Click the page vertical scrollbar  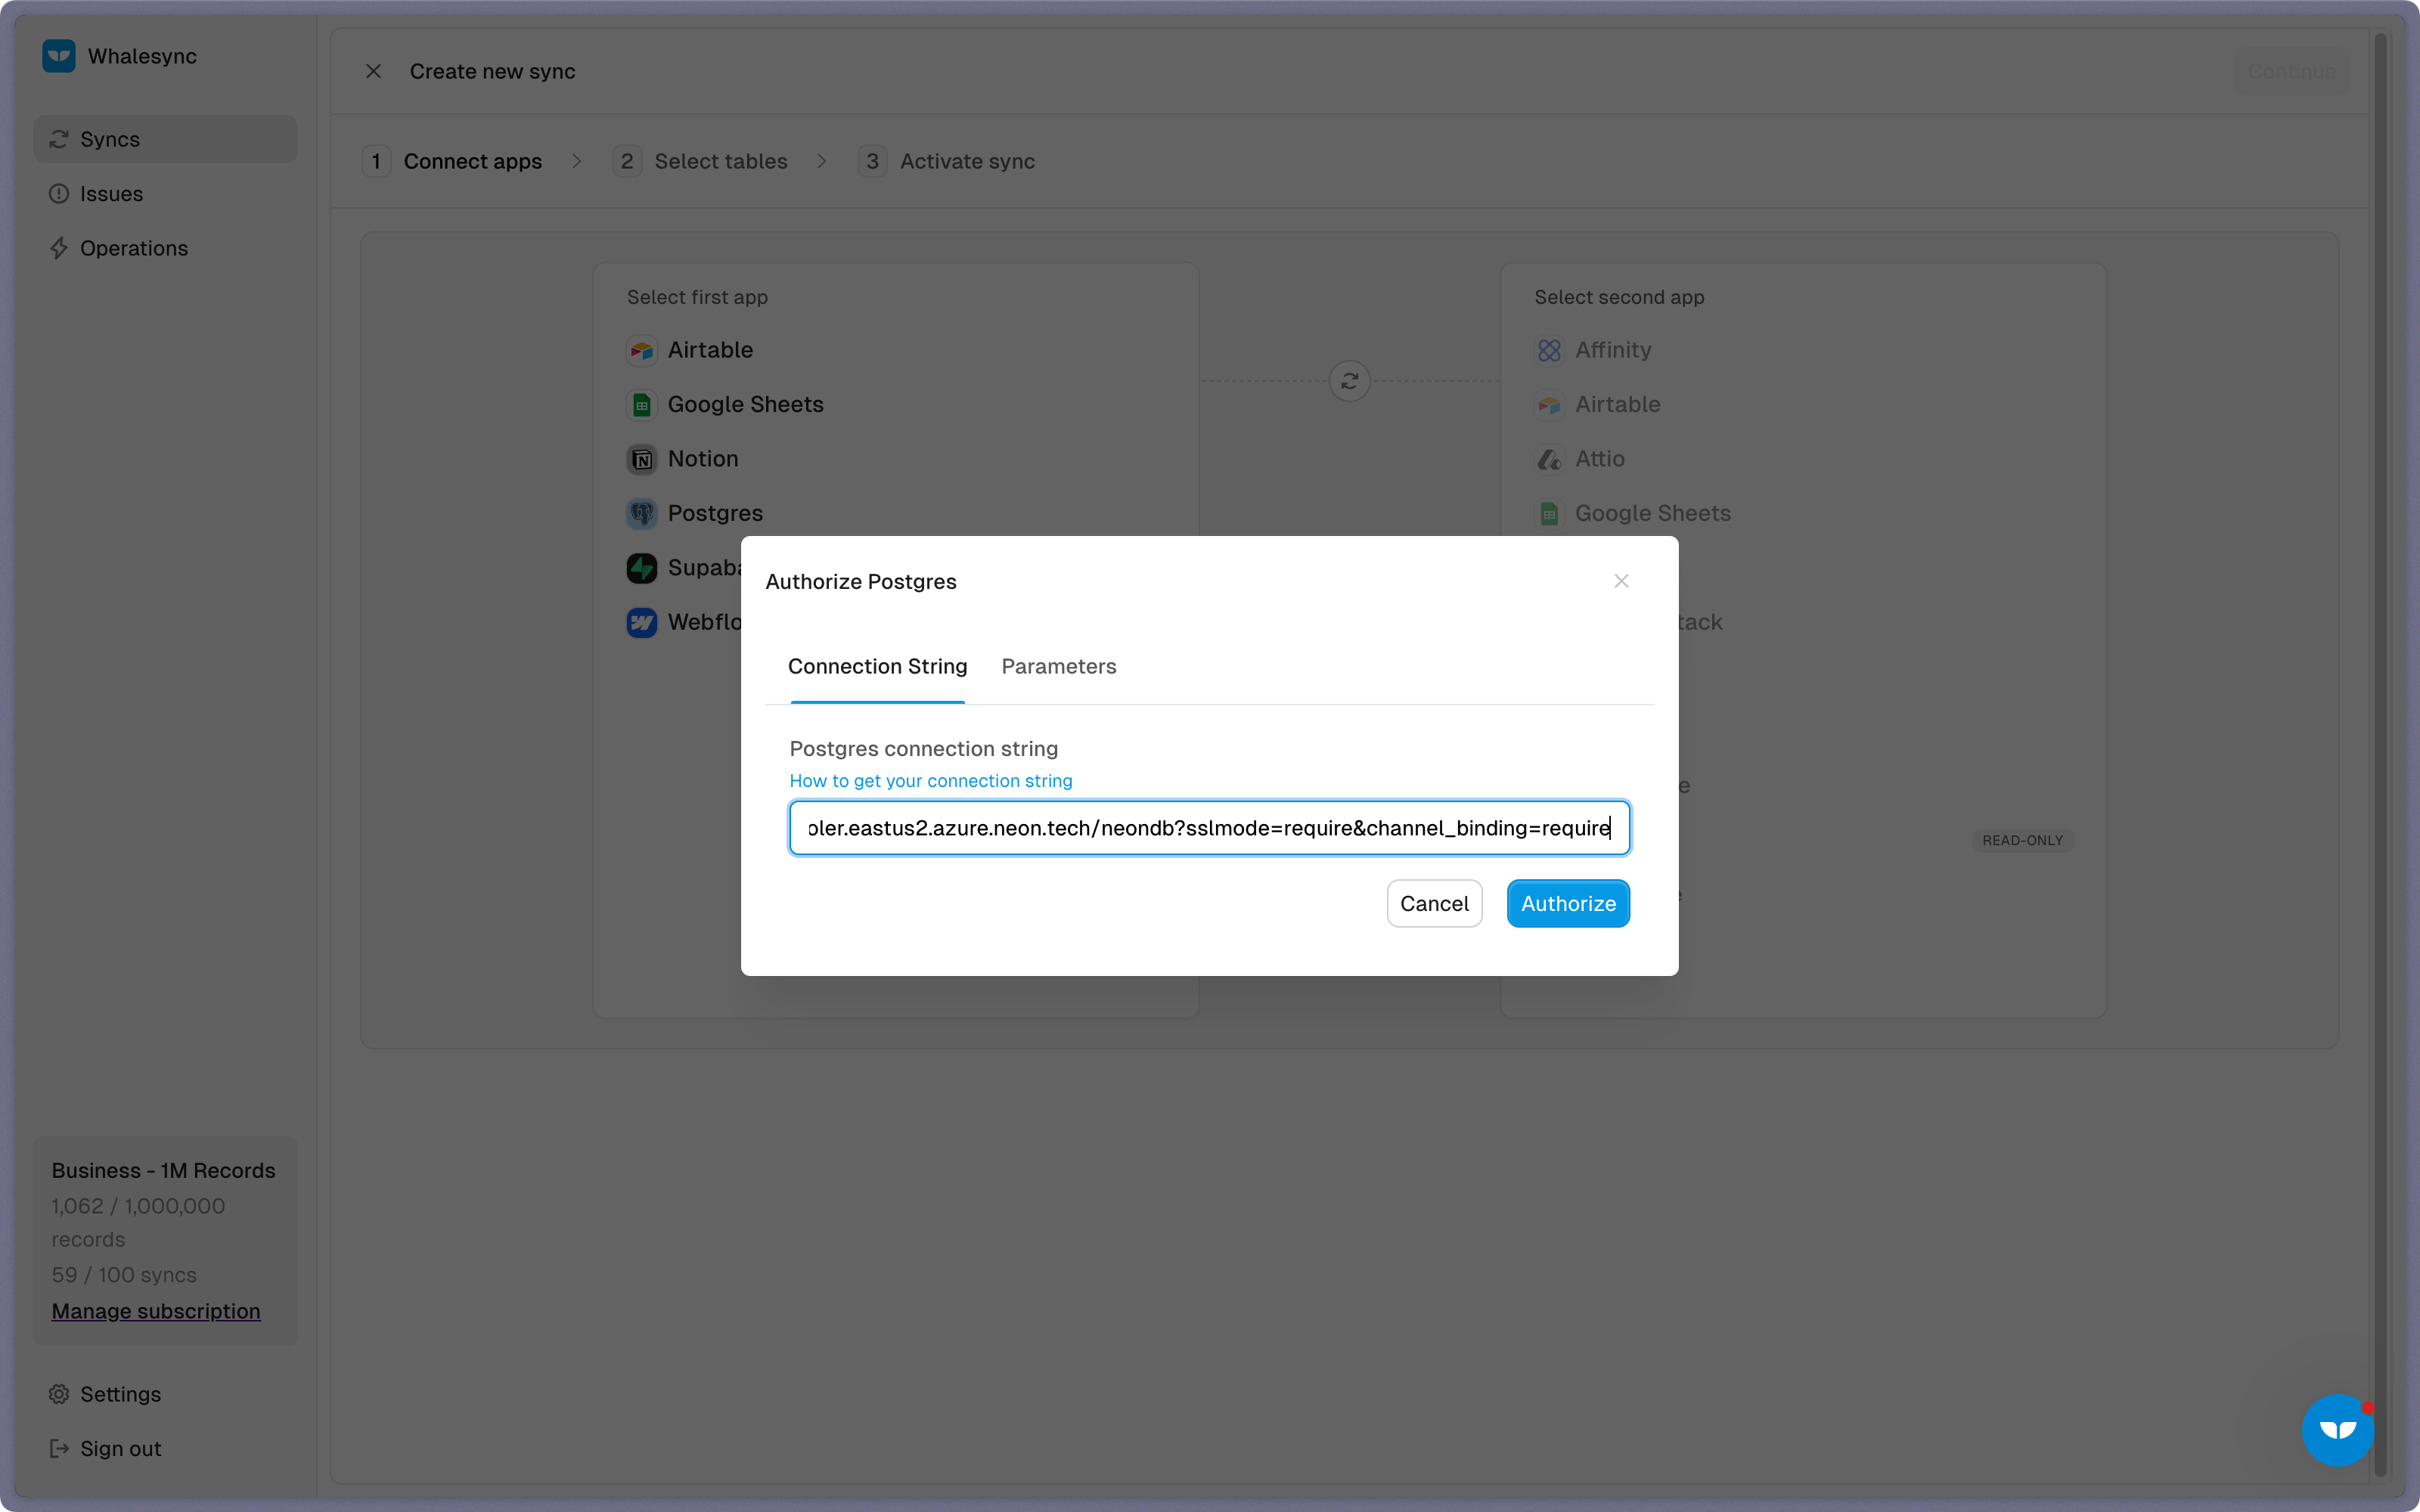2380,755
